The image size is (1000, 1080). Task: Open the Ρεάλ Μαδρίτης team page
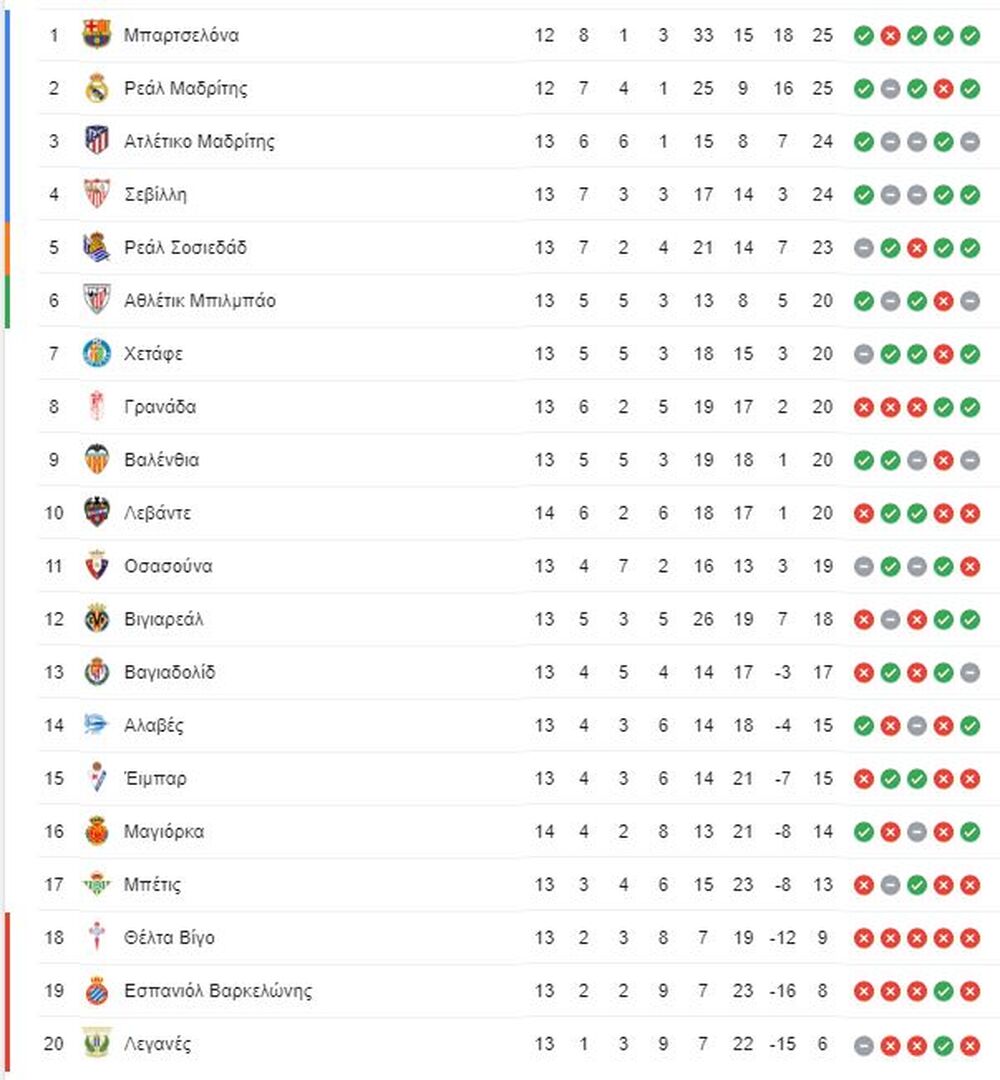coord(185,88)
